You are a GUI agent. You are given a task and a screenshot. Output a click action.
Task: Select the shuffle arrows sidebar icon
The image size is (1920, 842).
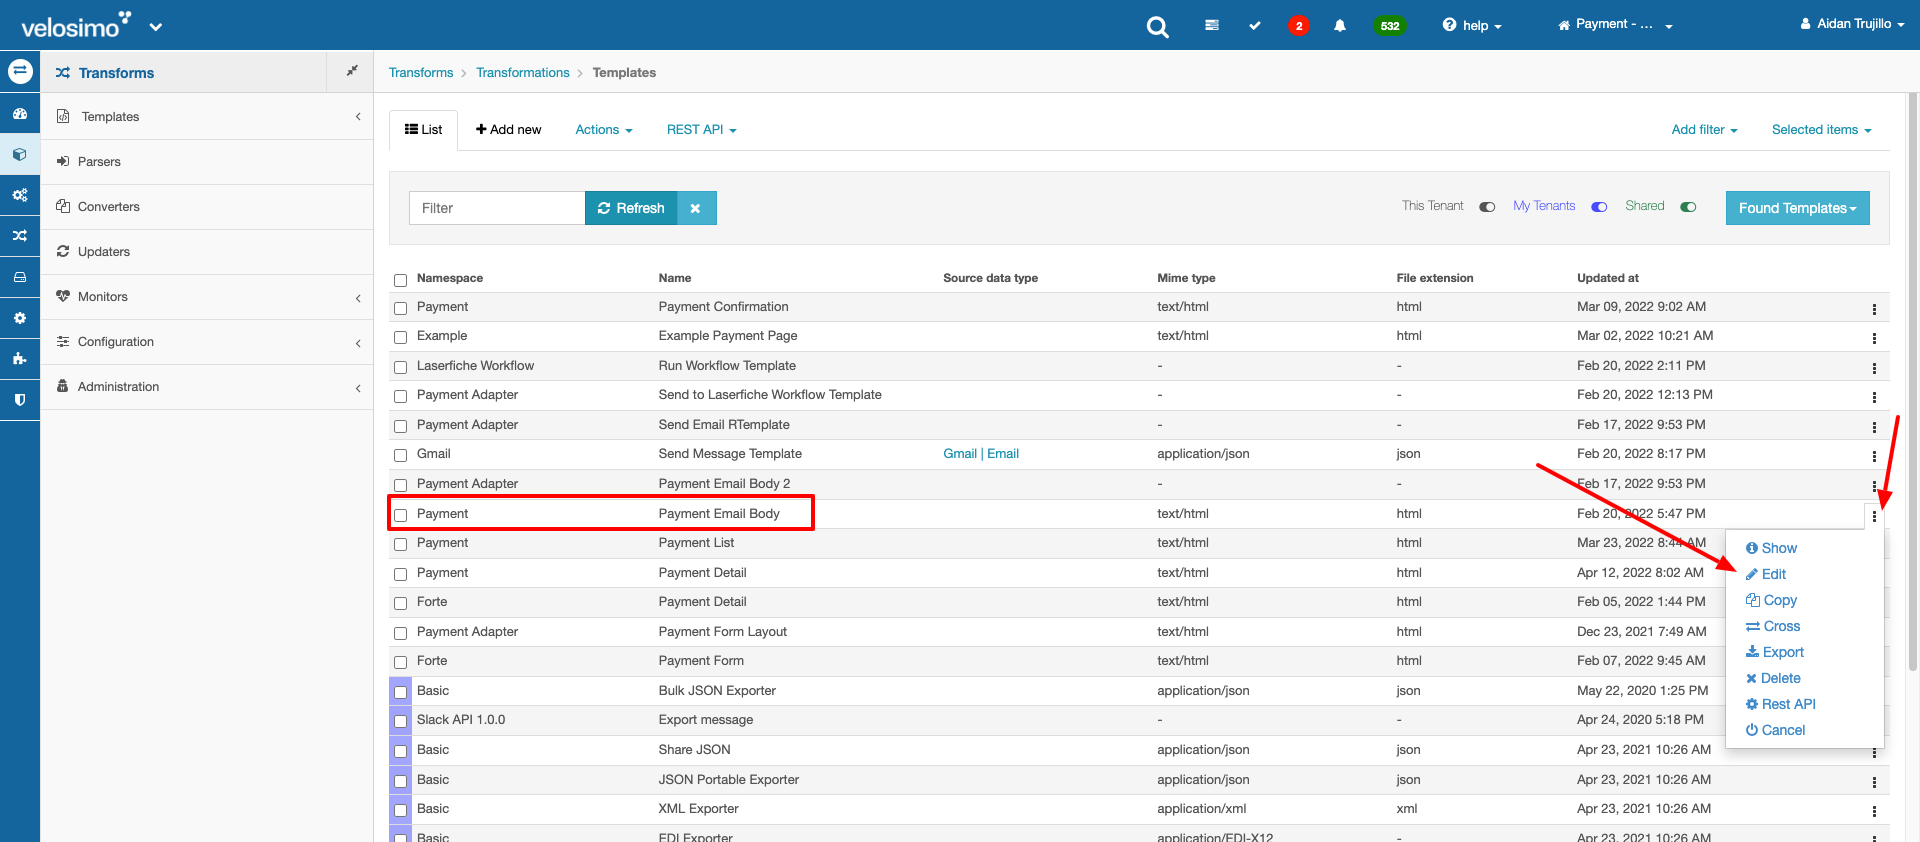click(20, 236)
